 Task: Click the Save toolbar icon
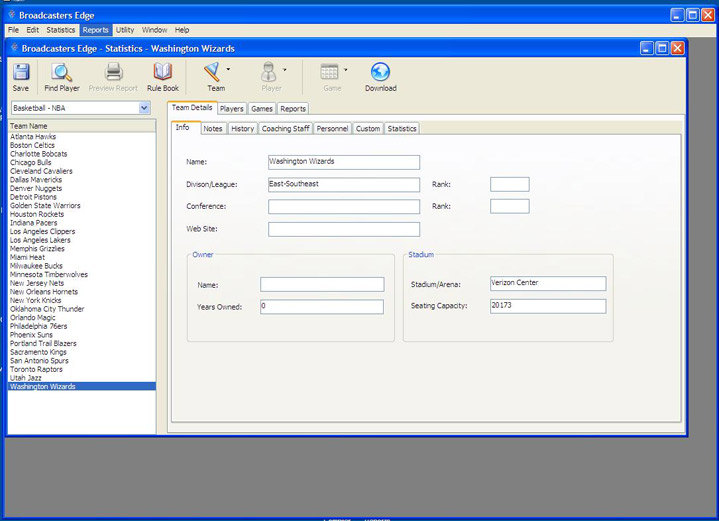[21, 72]
